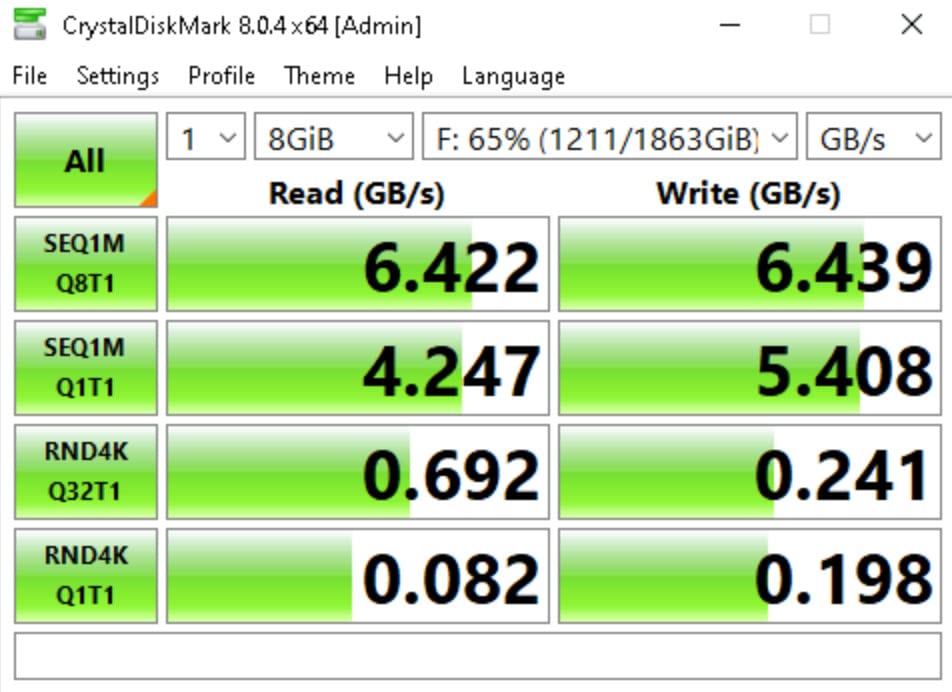Click the Write (GB/s) column header
Screen dimensions: 952x692
(749, 194)
